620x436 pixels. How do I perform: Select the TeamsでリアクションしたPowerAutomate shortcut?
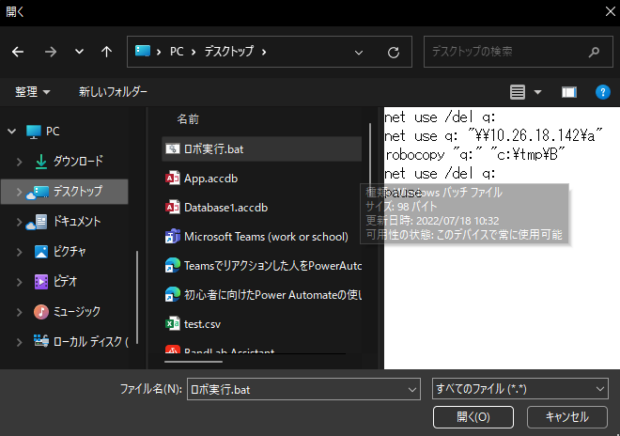point(262,266)
